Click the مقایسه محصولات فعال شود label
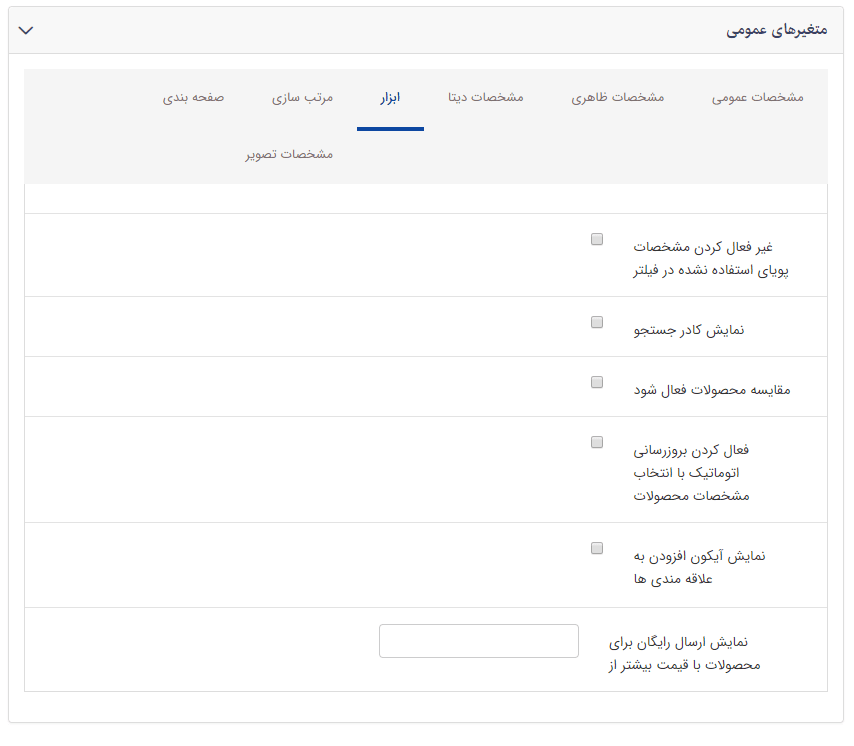 pyautogui.click(x=710, y=388)
